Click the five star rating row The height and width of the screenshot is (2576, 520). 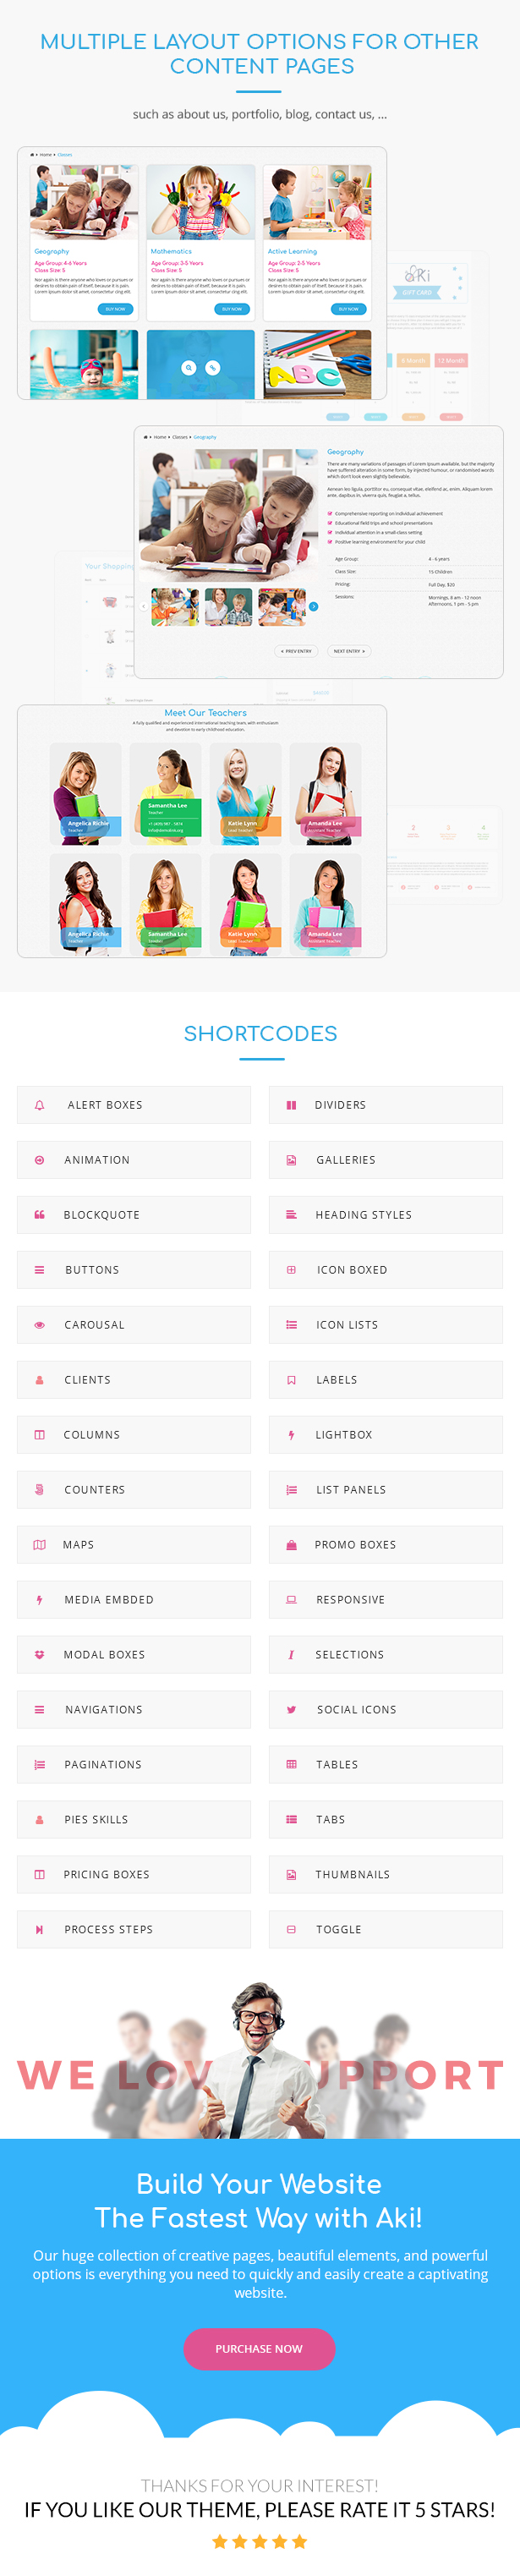pyautogui.click(x=259, y=2541)
